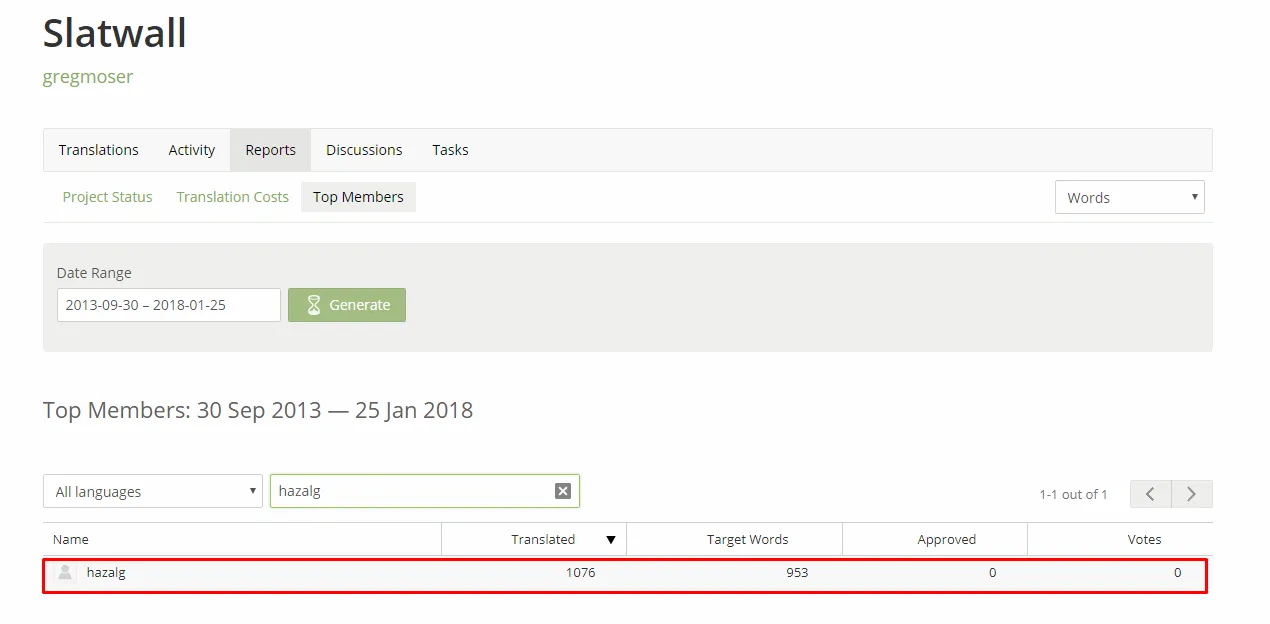Switch to the Activity tab
Screen dimensions: 1270x624
(x=191, y=150)
